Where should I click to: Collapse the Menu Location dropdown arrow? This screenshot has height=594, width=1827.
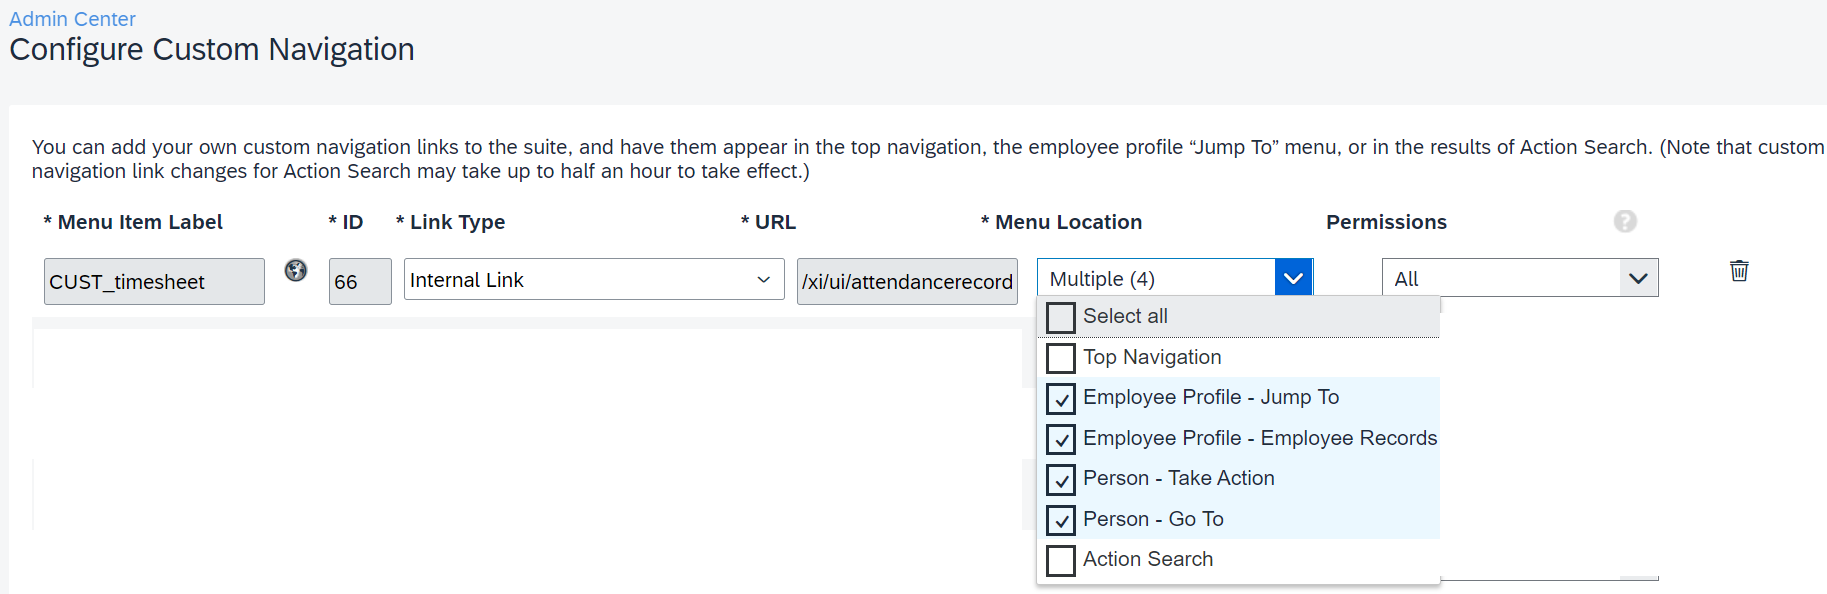[x=1293, y=278]
